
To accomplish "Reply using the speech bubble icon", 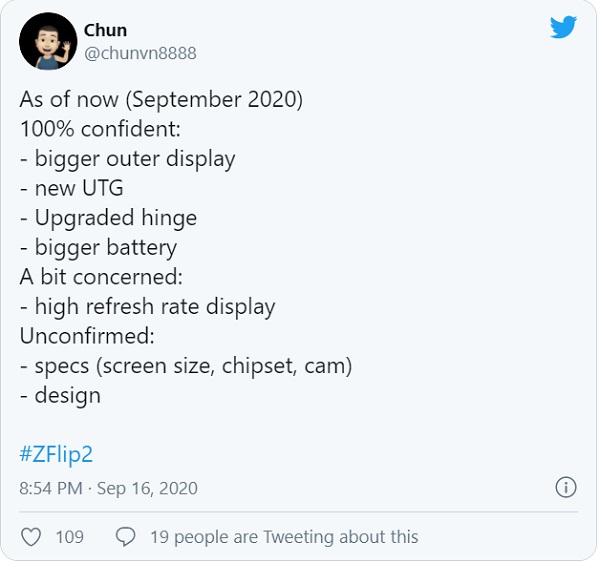I will tap(126, 537).
